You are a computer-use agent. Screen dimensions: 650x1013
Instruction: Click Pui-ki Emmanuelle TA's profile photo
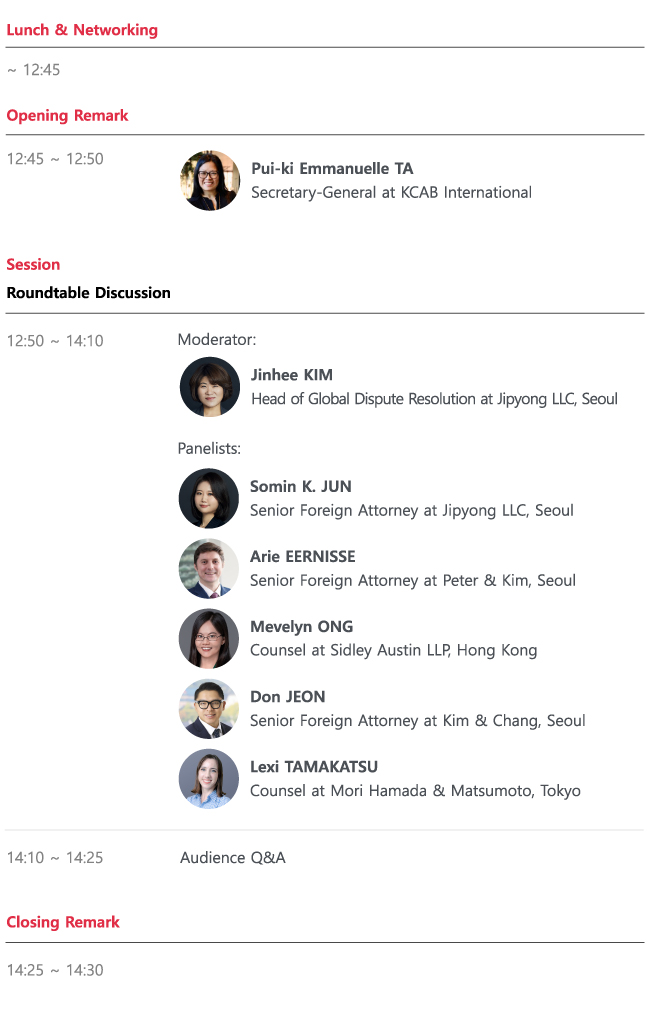tap(210, 181)
